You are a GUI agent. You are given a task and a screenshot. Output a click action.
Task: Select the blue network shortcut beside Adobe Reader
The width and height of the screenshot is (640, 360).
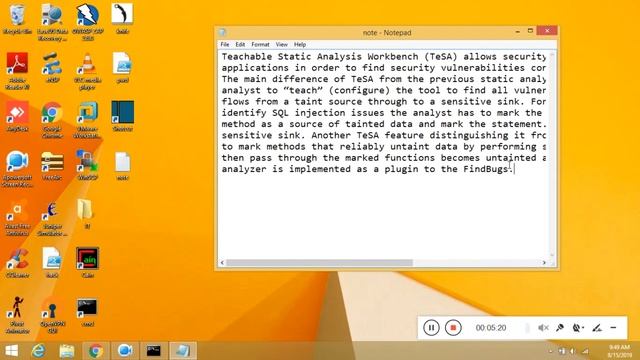(x=52, y=68)
